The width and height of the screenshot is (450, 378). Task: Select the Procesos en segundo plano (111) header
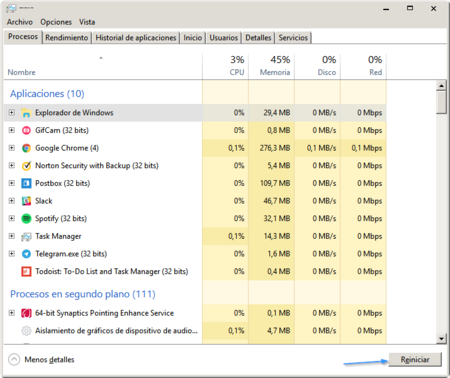click(x=83, y=294)
